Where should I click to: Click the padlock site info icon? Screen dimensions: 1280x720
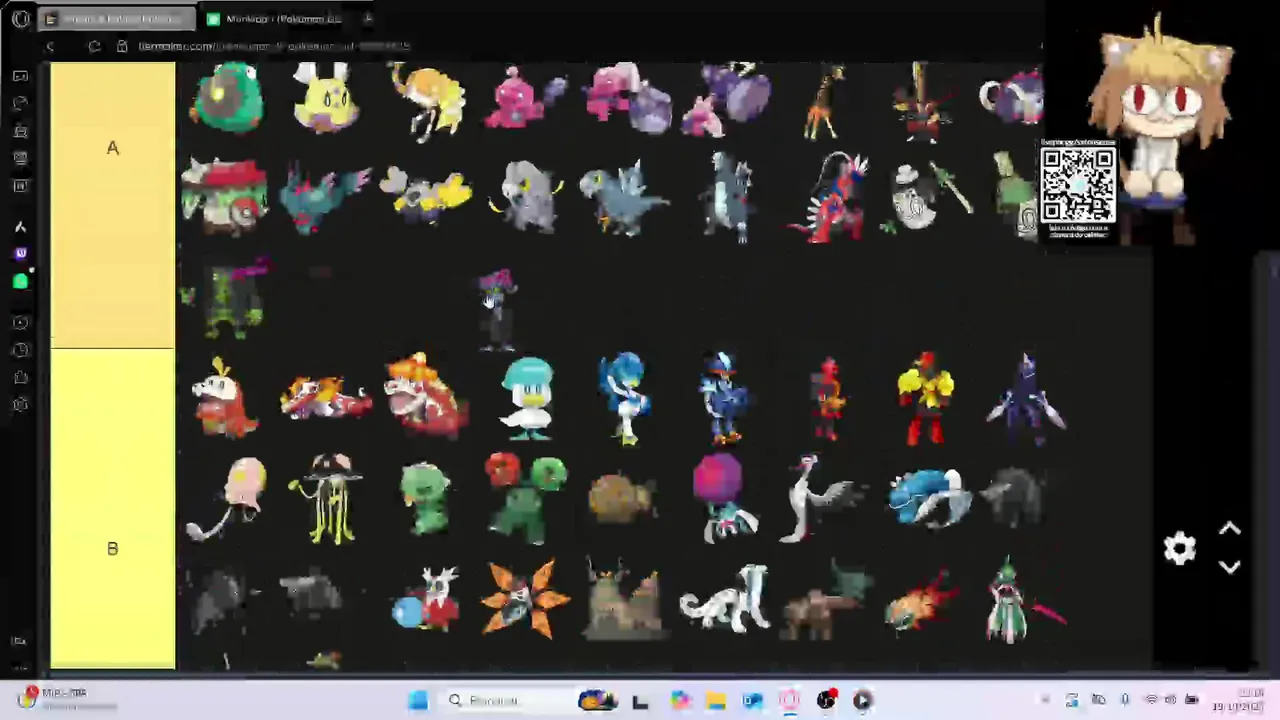click(122, 46)
